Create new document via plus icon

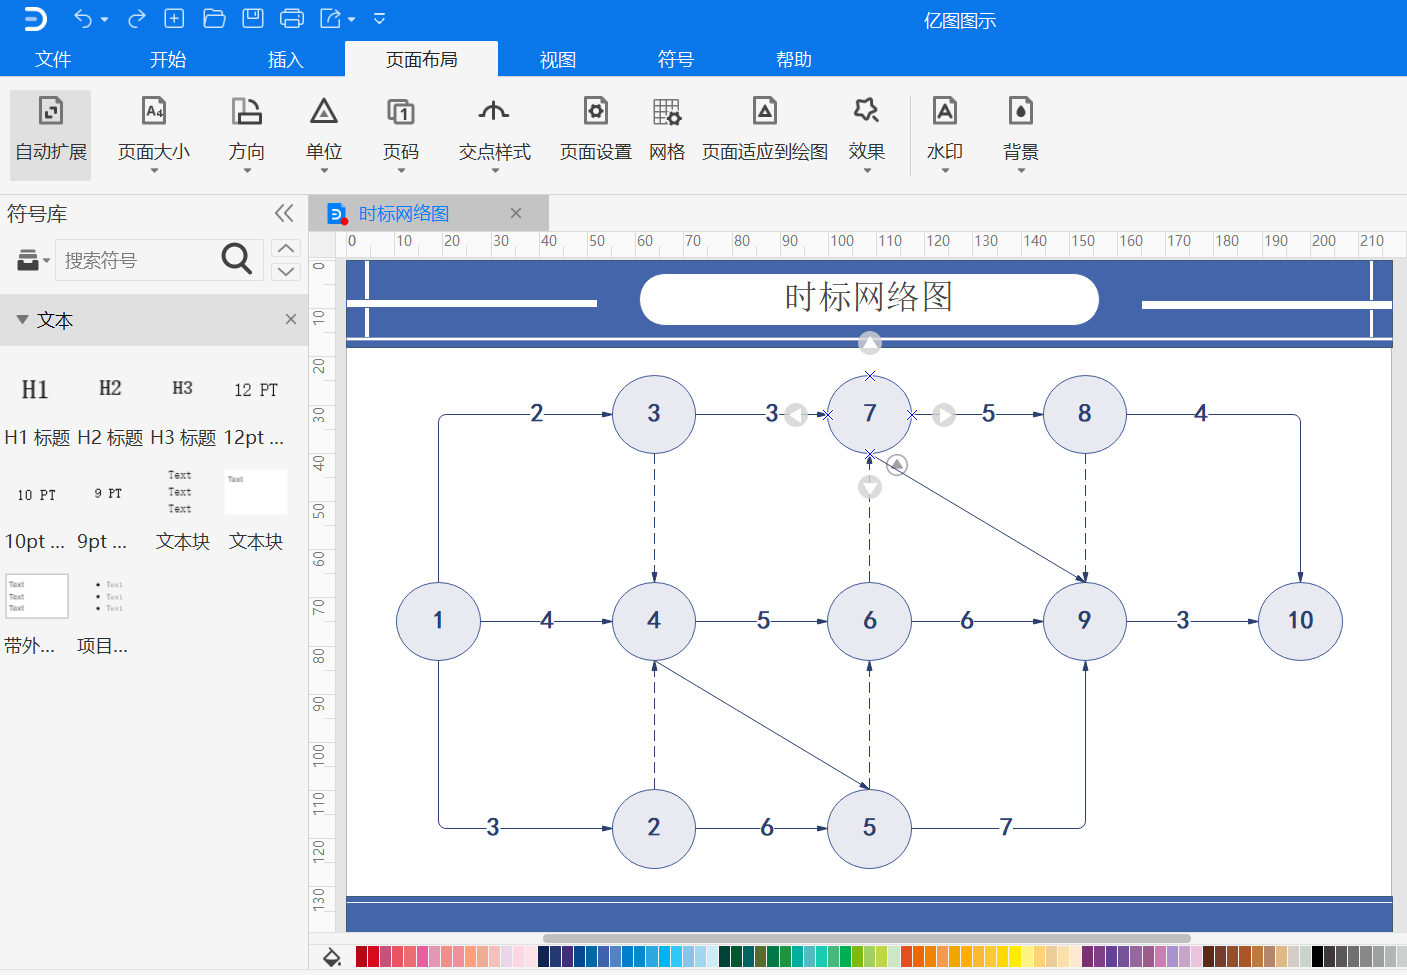point(174,18)
